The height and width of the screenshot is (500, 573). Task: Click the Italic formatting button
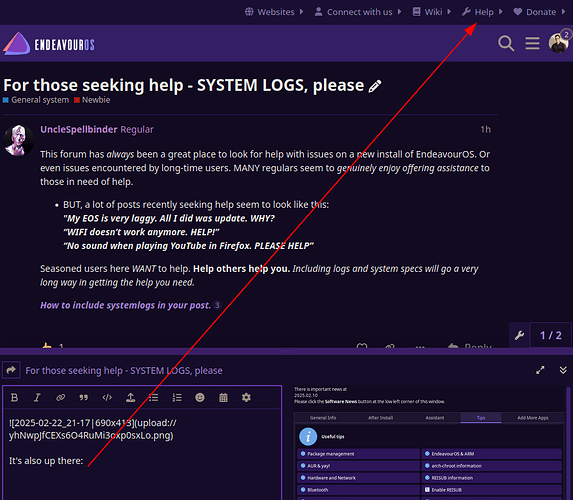pos(37,397)
